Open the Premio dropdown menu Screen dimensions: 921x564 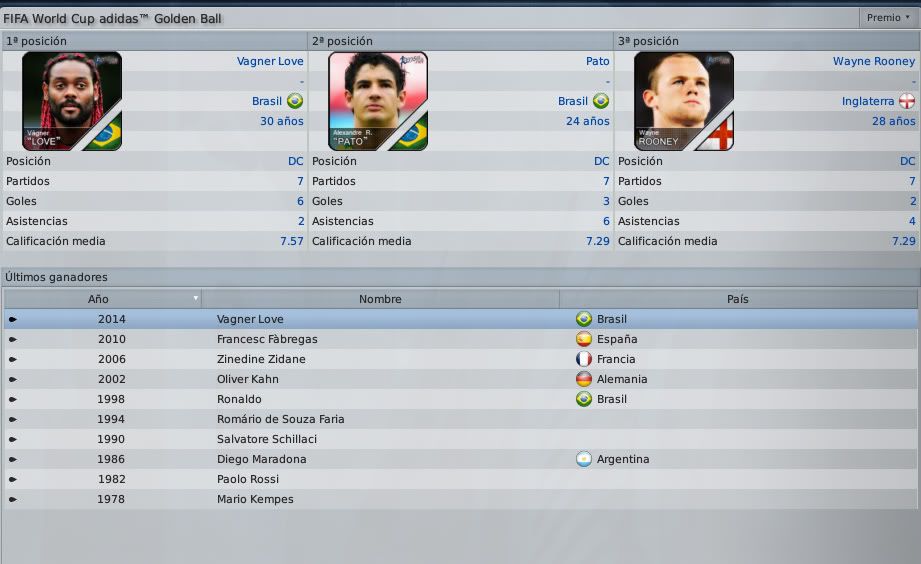(889, 18)
